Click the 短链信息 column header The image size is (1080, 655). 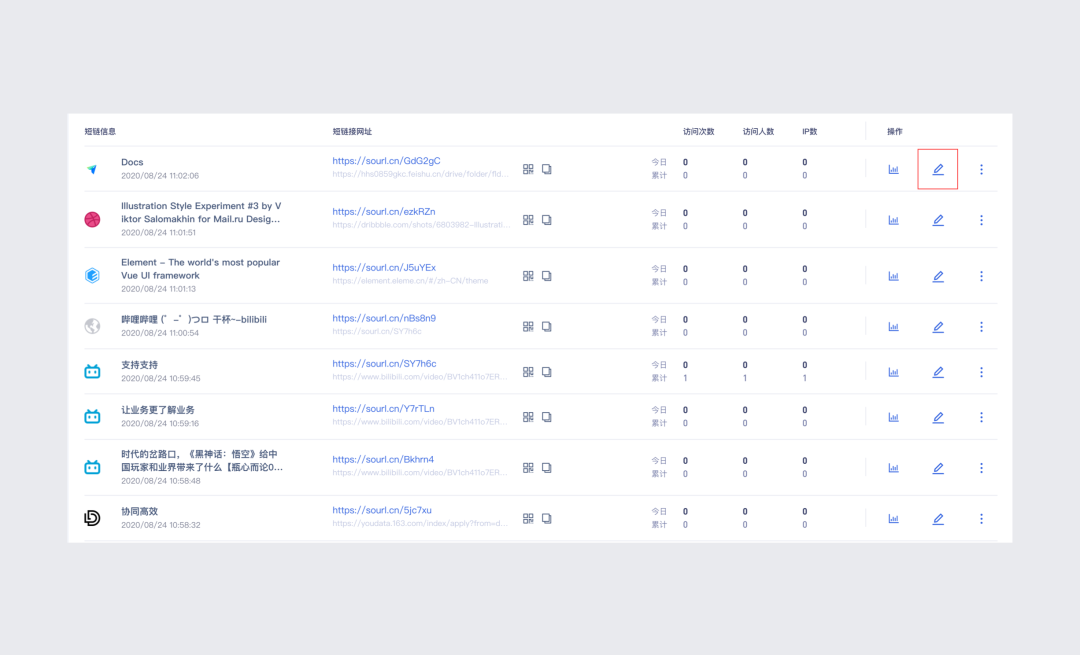coord(100,131)
